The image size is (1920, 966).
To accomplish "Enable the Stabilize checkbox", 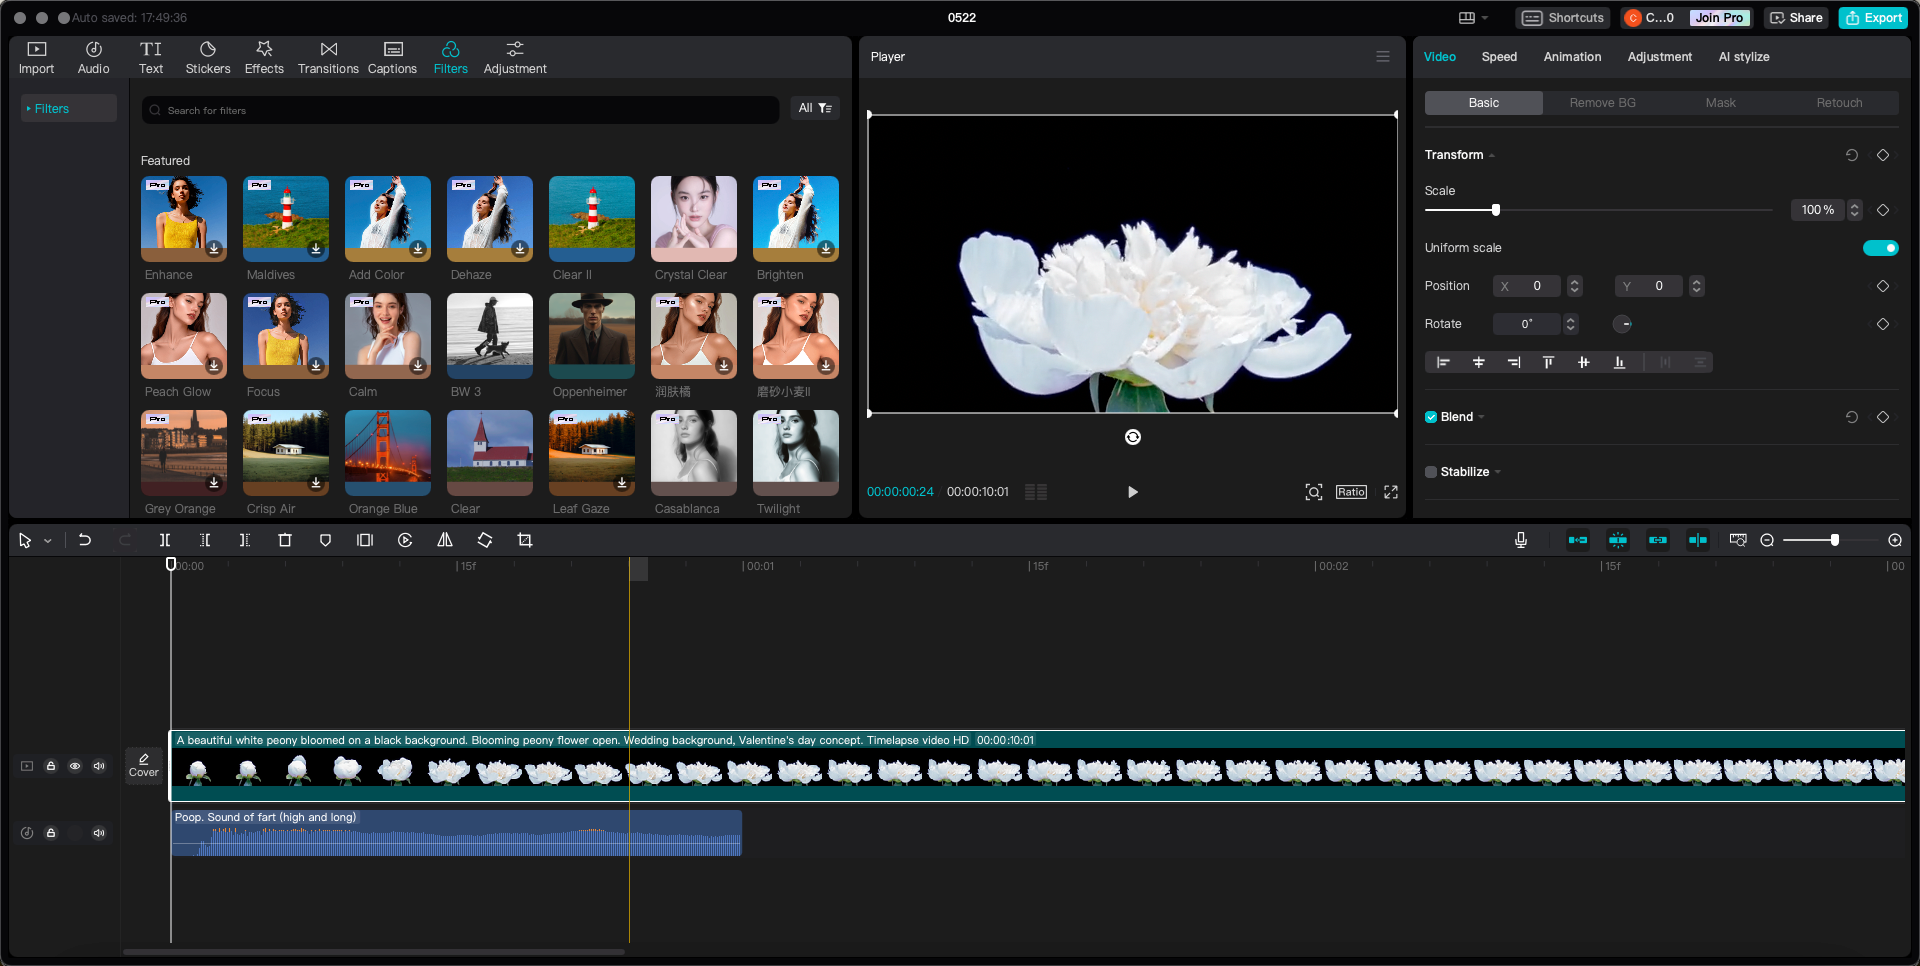I will coord(1431,471).
